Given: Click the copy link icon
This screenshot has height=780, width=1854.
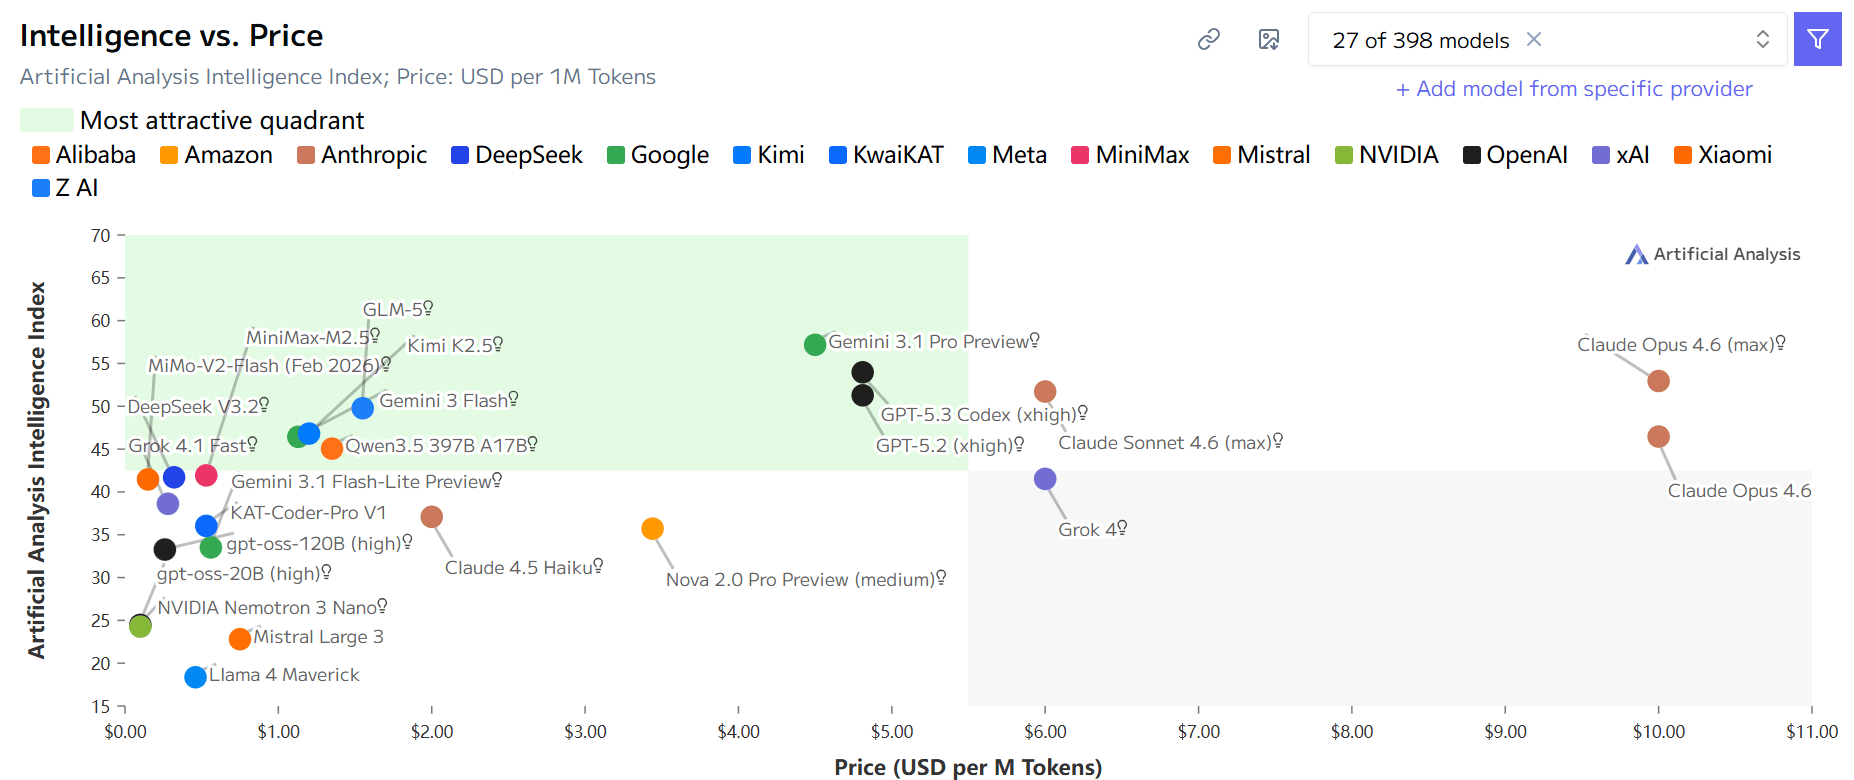Looking at the screenshot, I should pyautogui.click(x=1209, y=39).
